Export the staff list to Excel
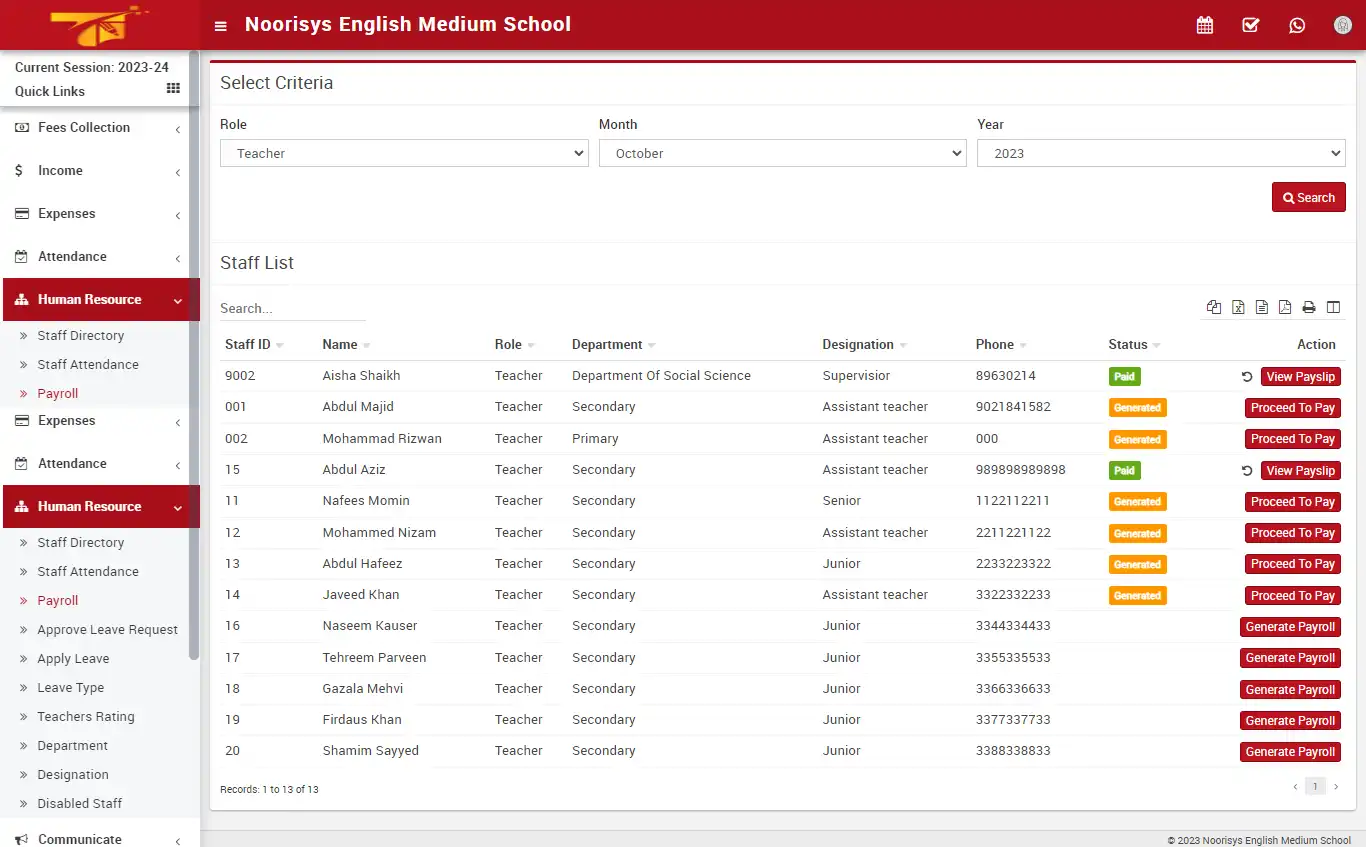The height and width of the screenshot is (847, 1366). pos(1238,307)
